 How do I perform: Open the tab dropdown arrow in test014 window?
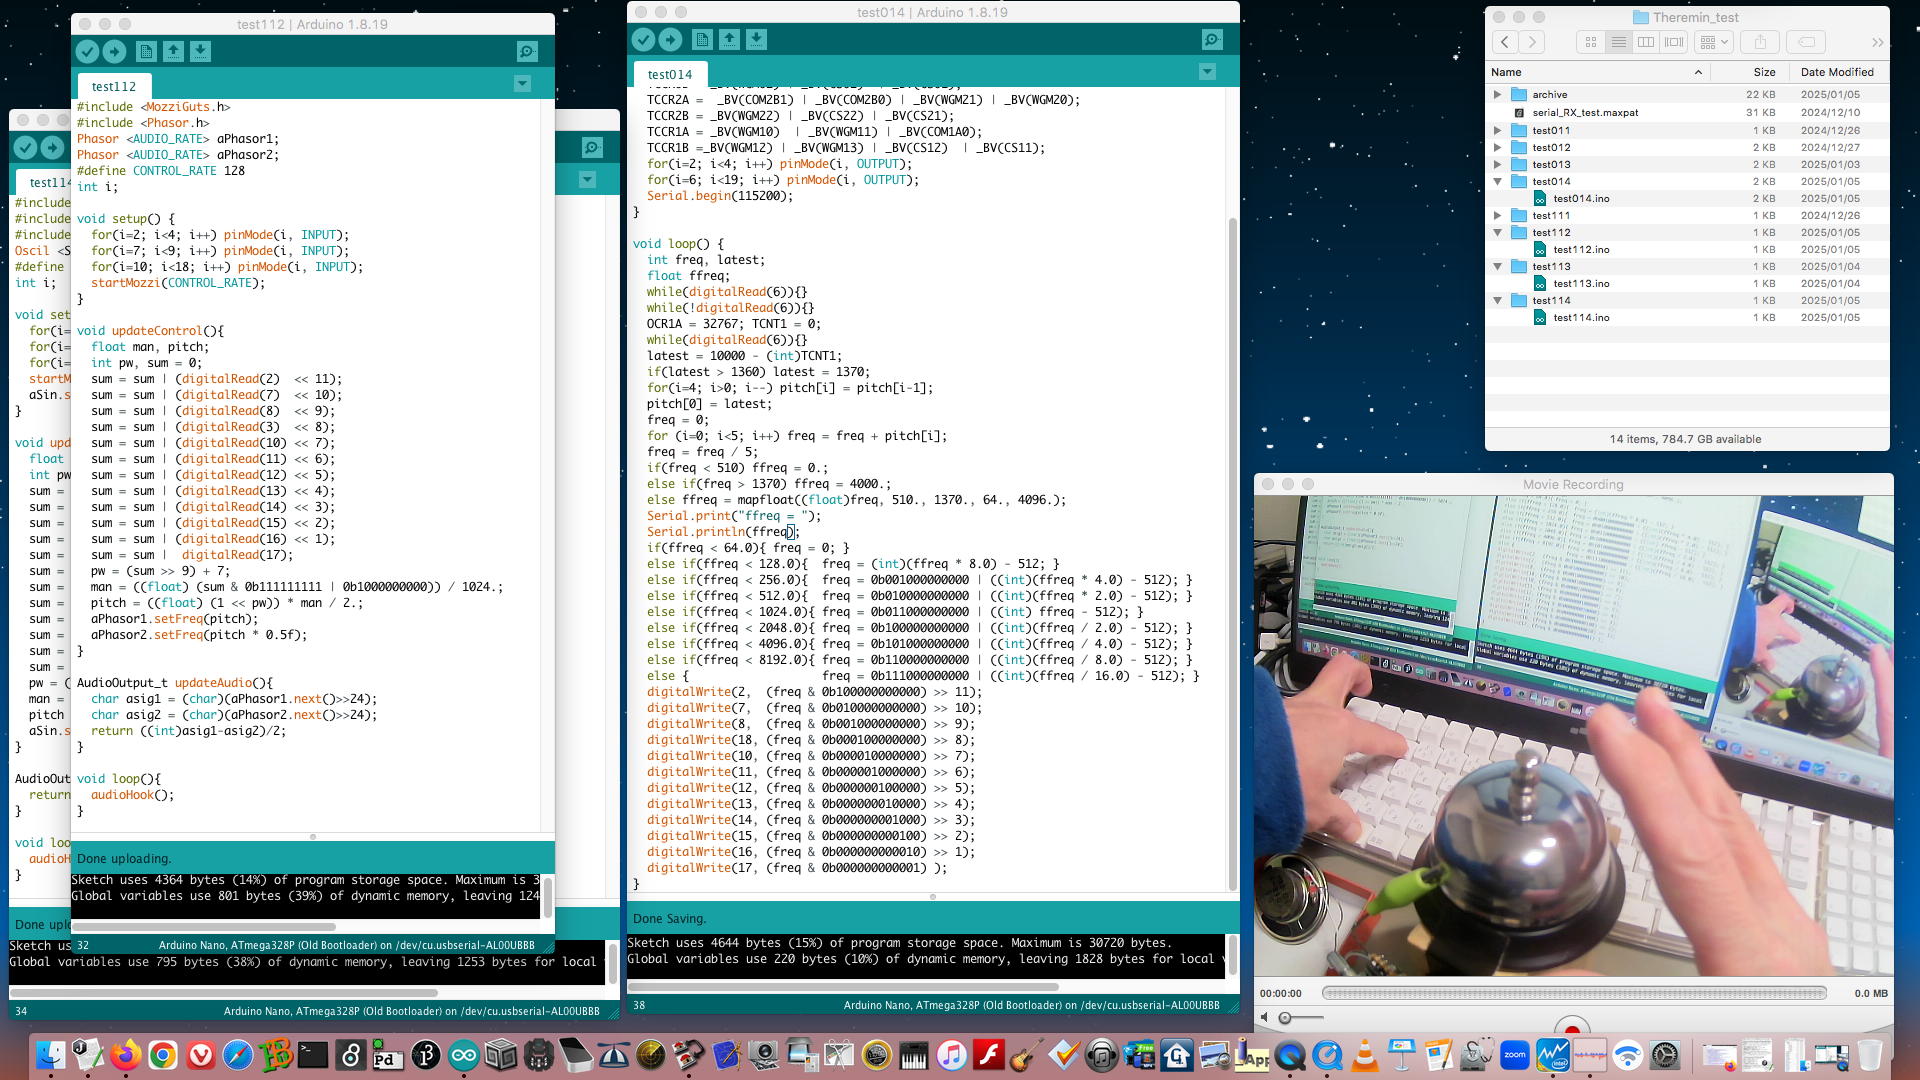(1207, 72)
